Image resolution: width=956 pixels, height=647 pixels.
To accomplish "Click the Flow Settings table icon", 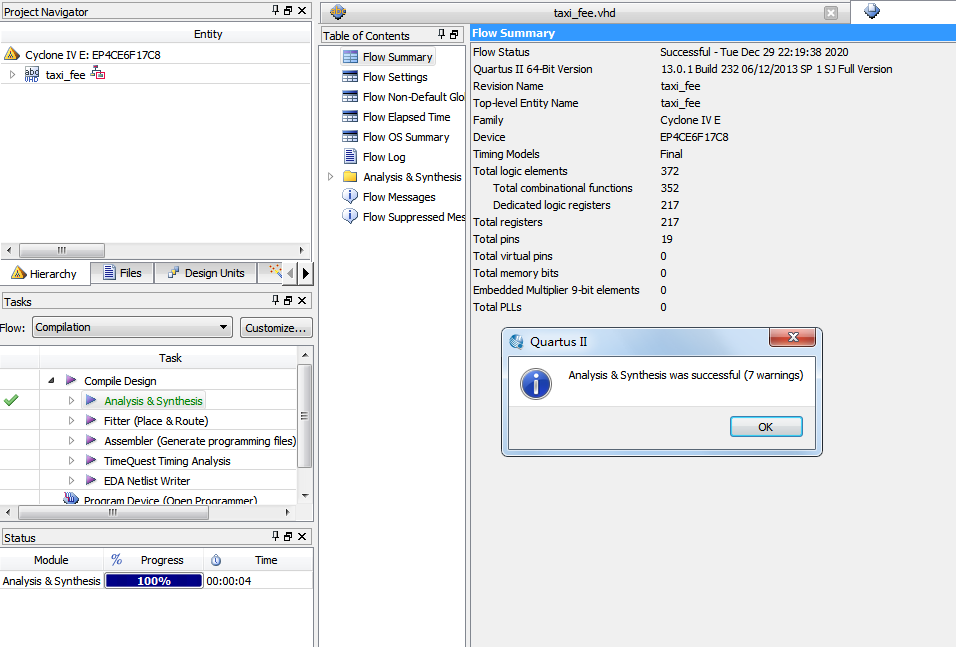I will coord(350,77).
